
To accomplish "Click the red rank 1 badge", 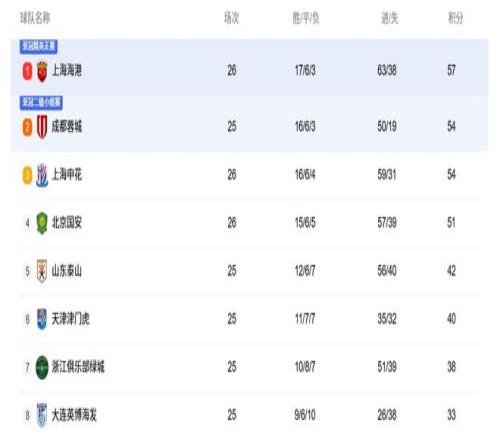I will tap(27, 71).
